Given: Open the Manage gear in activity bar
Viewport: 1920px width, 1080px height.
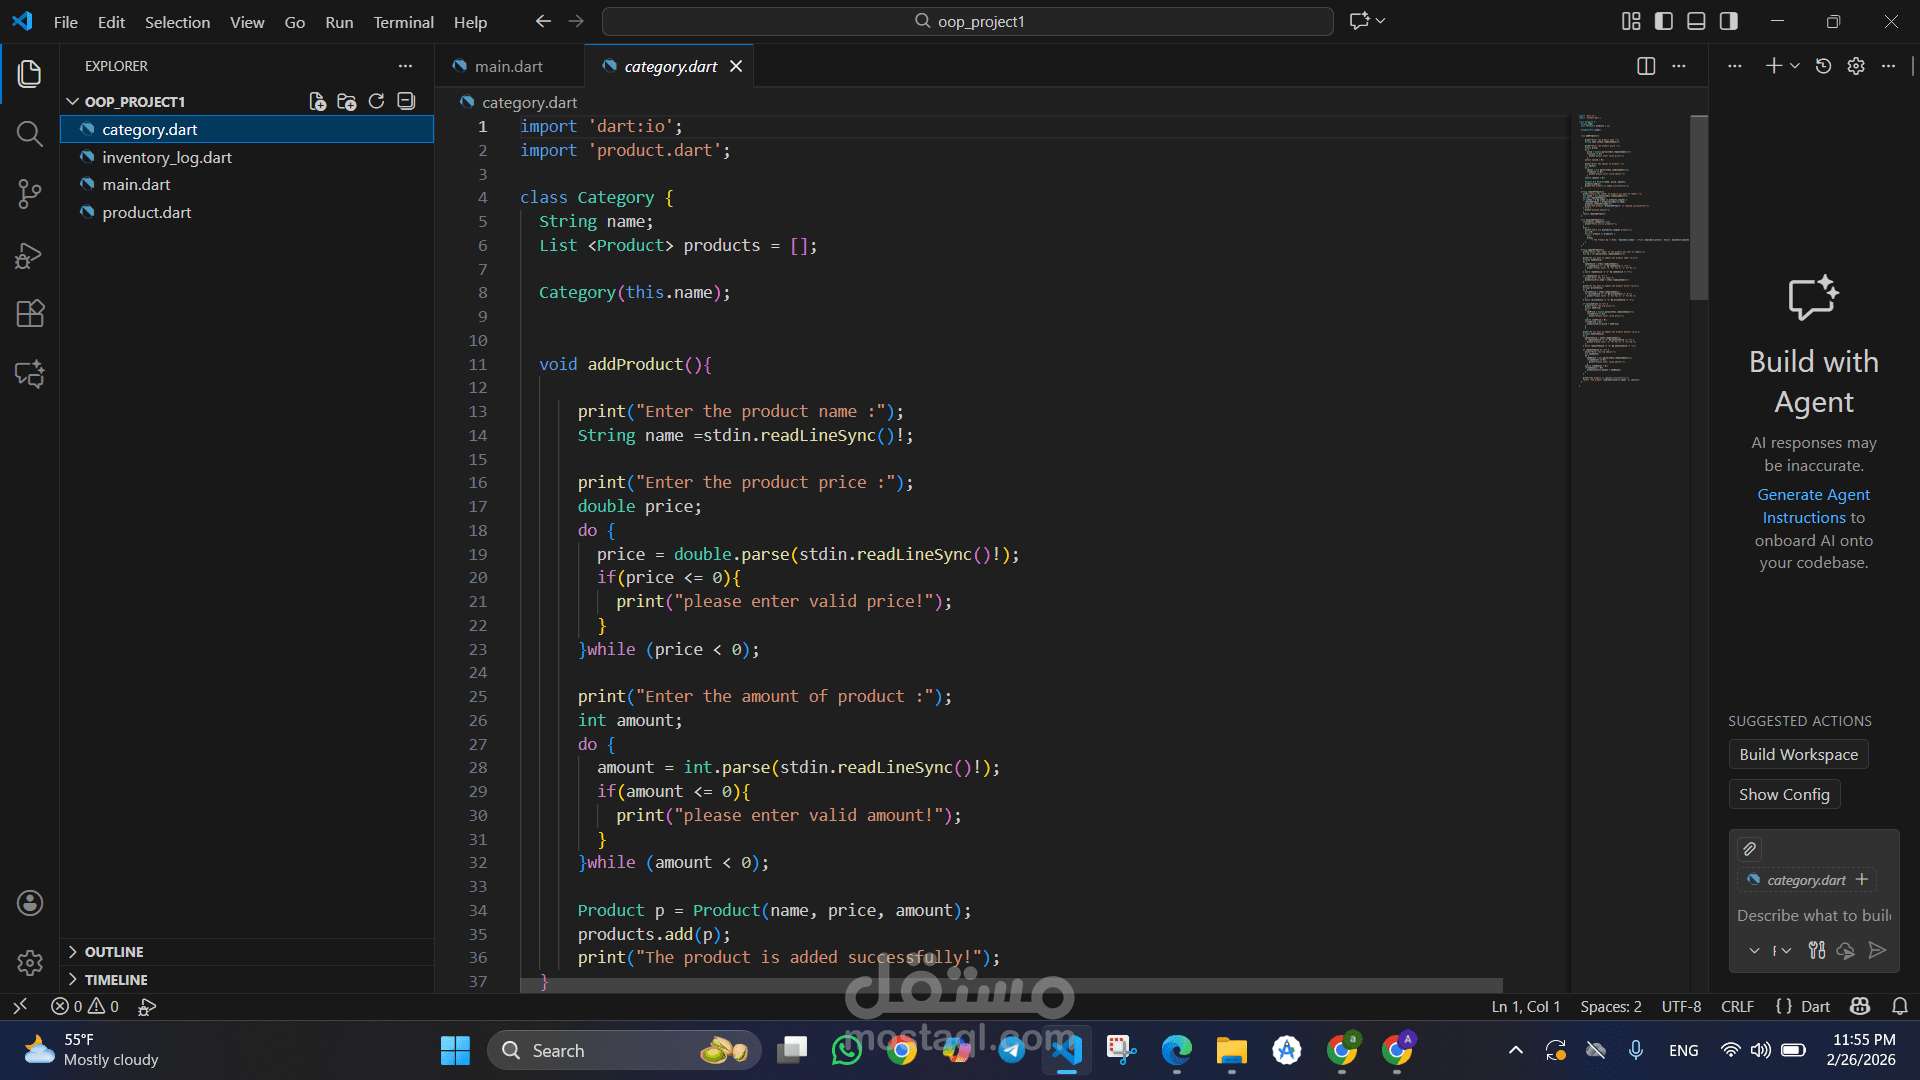Looking at the screenshot, I should (29, 962).
